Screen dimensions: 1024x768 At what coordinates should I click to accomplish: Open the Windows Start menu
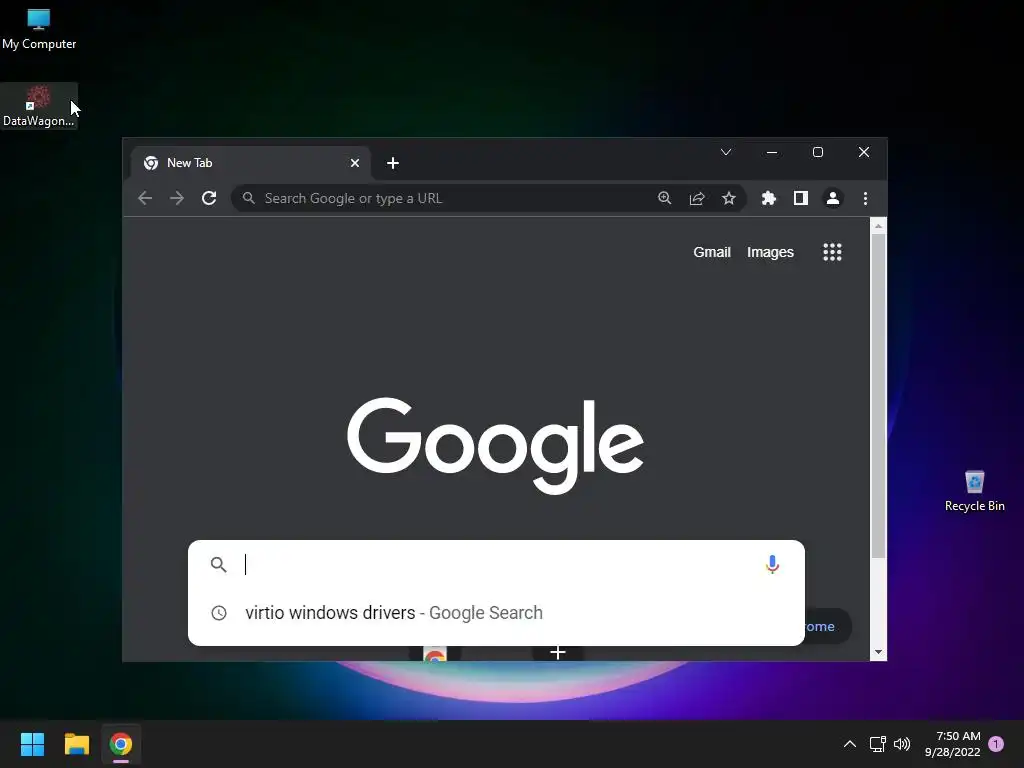(32, 744)
